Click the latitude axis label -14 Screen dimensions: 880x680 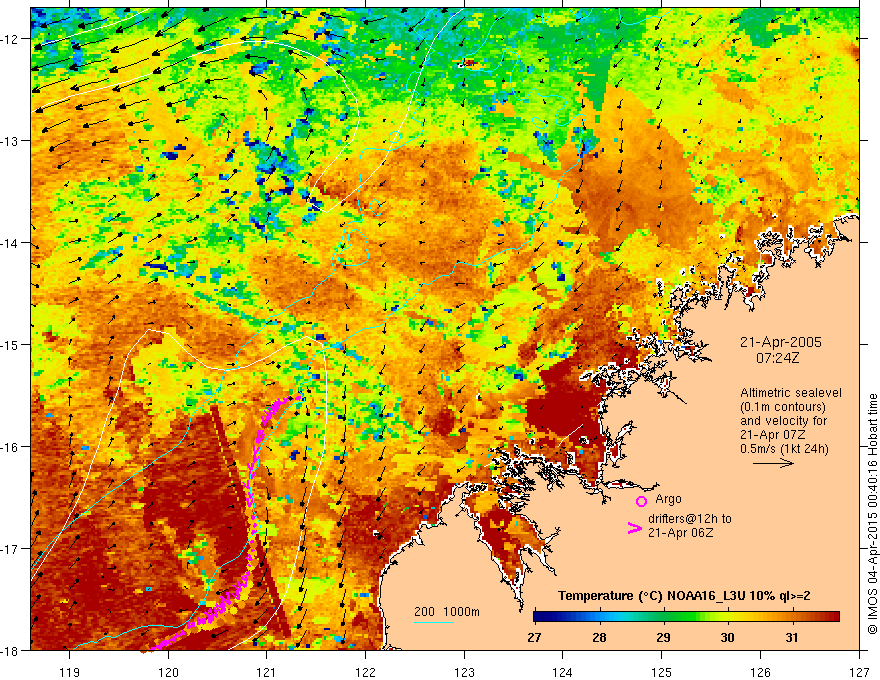(x=10, y=242)
